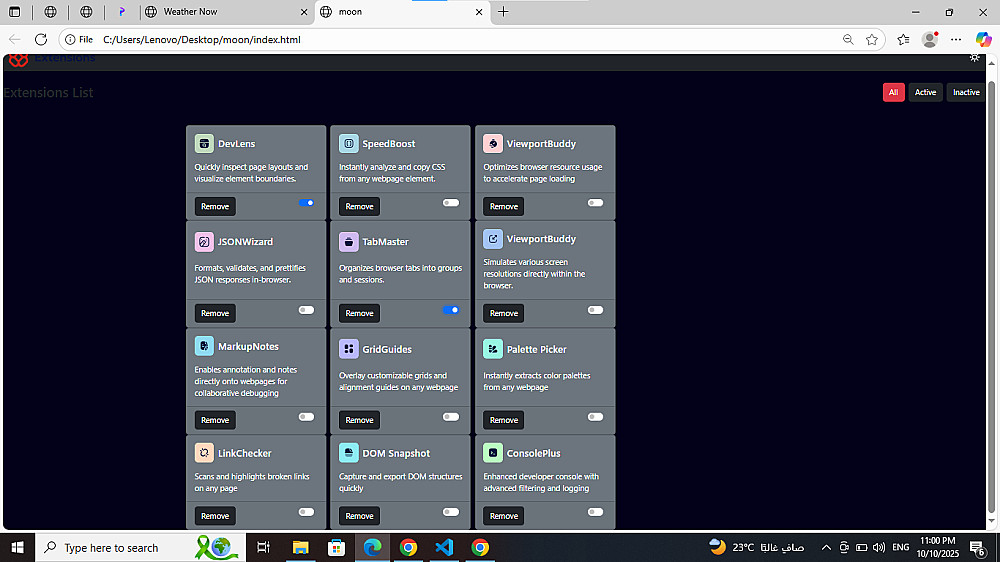Open the Settings and more menu

point(956,40)
